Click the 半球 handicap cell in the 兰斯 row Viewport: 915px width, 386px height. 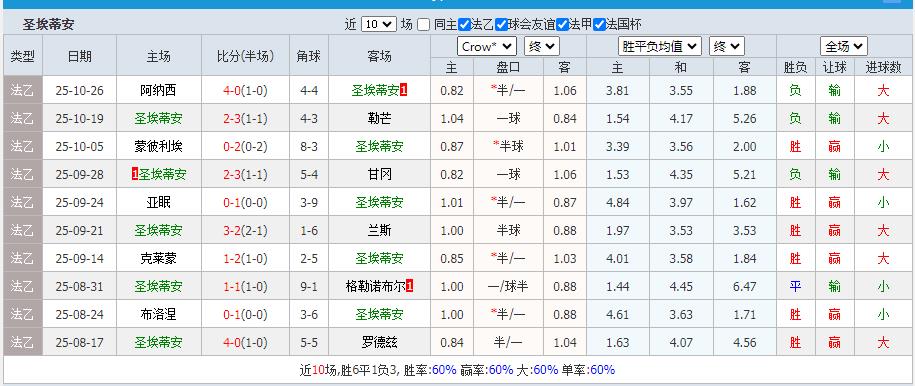(508, 231)
